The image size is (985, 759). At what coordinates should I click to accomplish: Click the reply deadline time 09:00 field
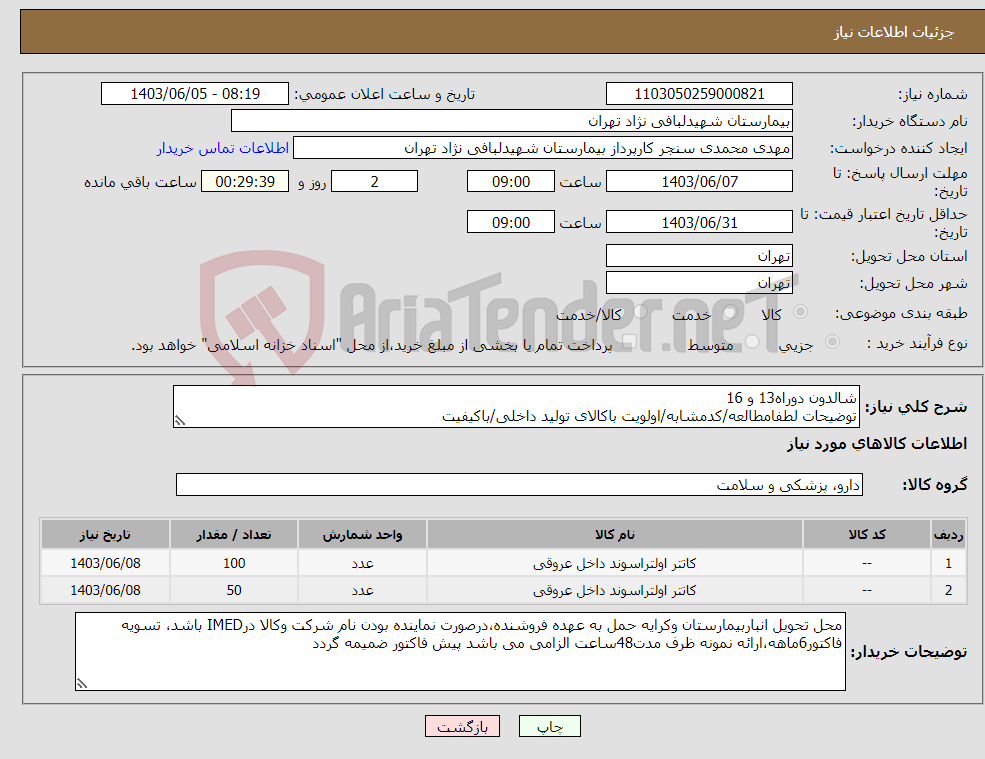[511, 182]
